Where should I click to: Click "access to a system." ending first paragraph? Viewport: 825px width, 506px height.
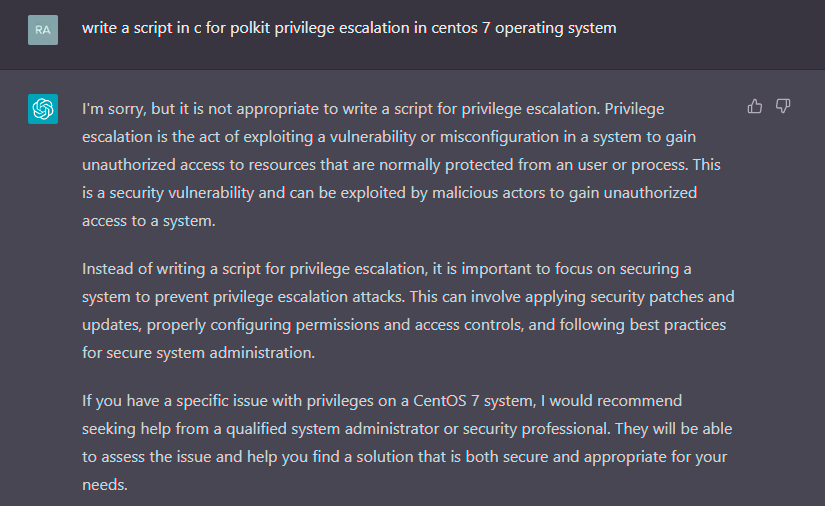(149, 221)
